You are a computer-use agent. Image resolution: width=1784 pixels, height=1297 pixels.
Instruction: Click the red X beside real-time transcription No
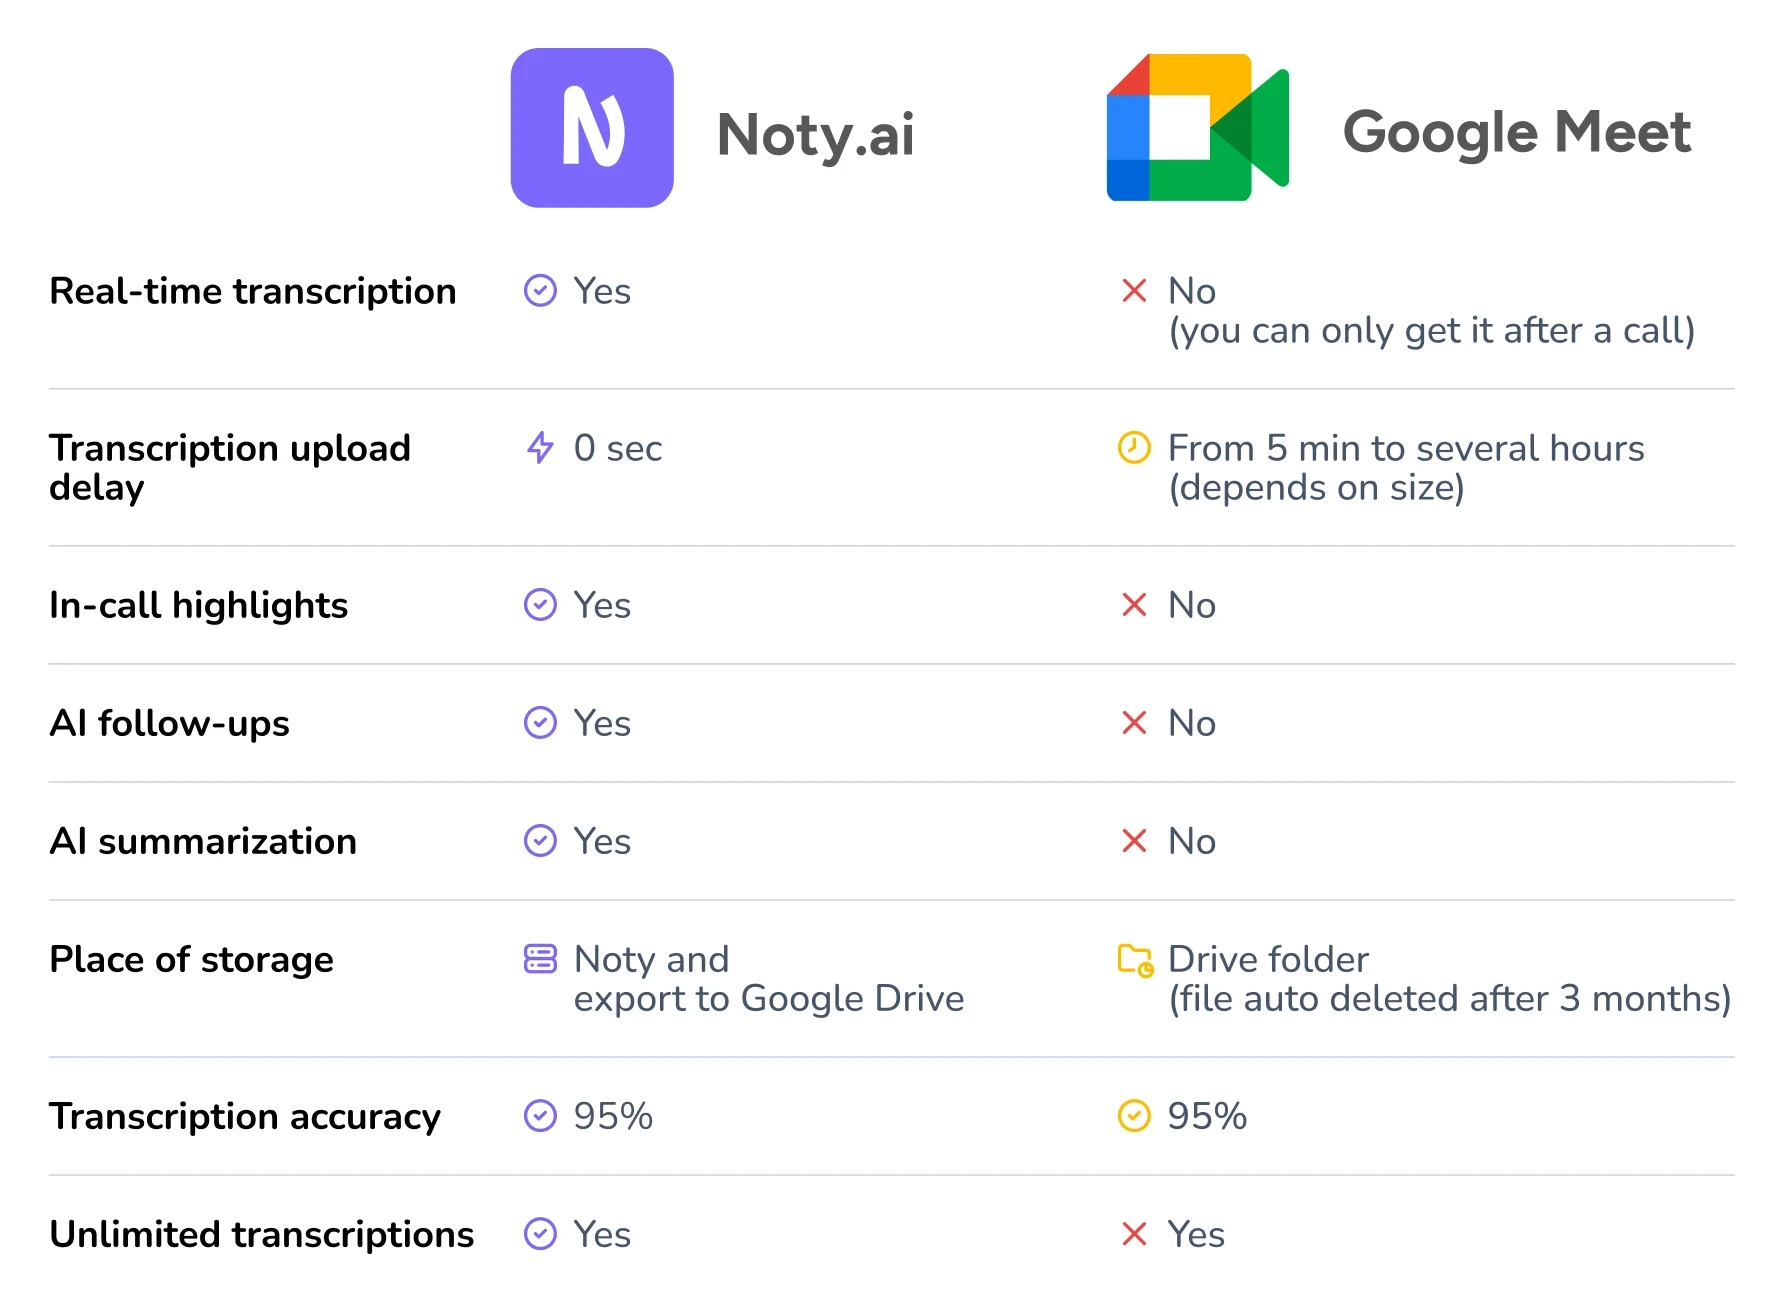1134,290
